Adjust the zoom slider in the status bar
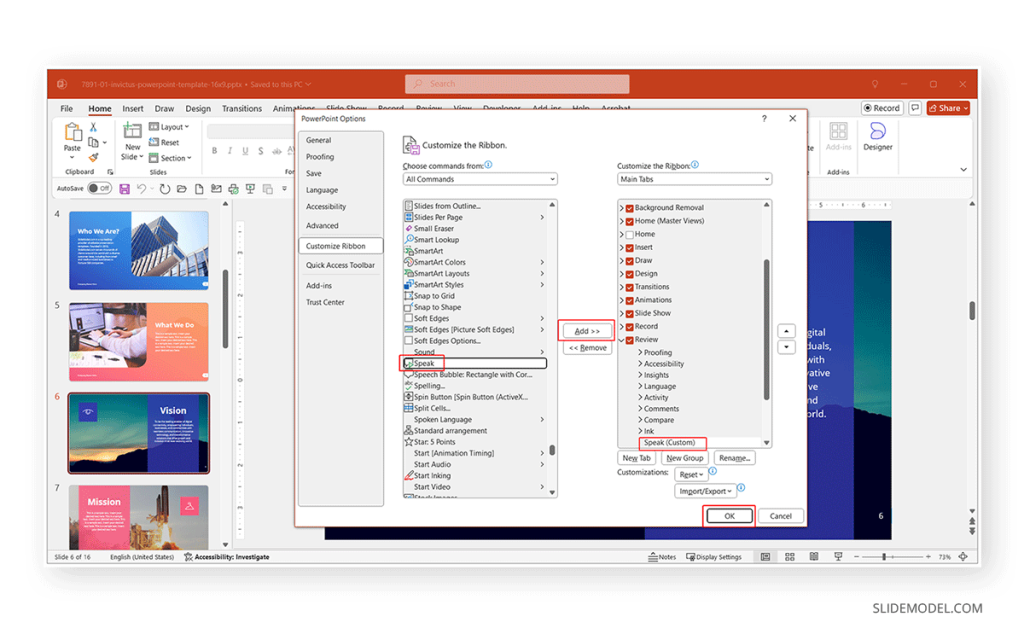Viewport: 1024px width, 634px height. pos(884,557)
